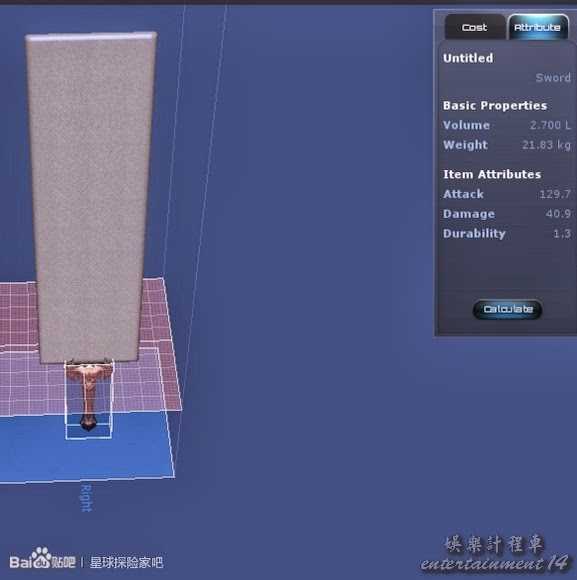
Task: Open the 星球探险家吧 link
Action: [126, 562]
